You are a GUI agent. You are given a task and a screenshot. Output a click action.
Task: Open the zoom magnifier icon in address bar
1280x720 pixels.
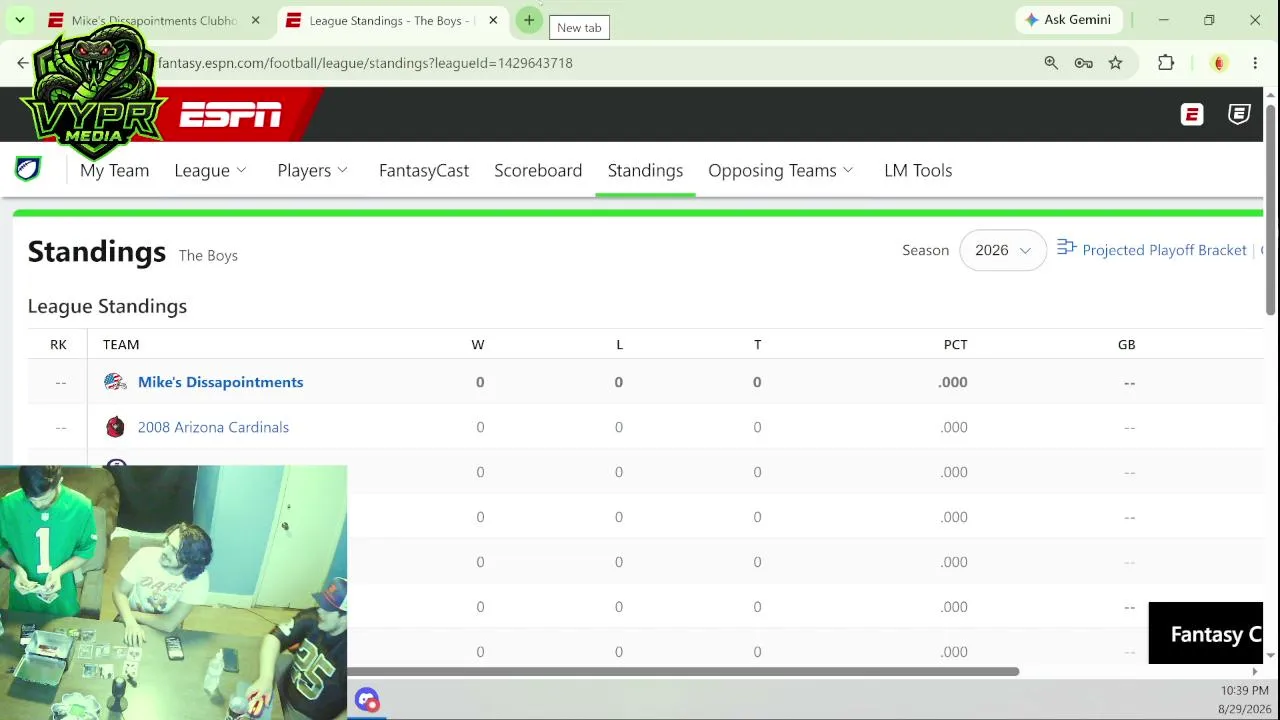(x=1051, y=63)
